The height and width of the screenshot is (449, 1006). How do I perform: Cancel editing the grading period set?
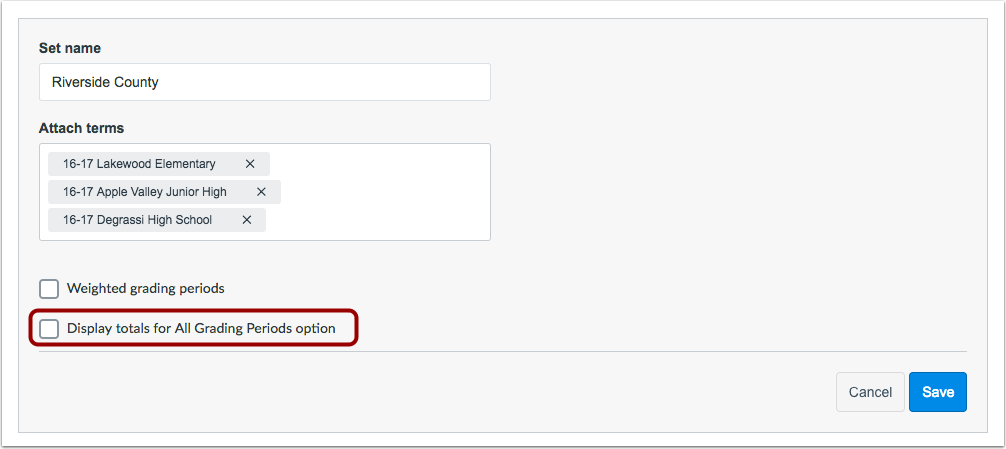870,392
